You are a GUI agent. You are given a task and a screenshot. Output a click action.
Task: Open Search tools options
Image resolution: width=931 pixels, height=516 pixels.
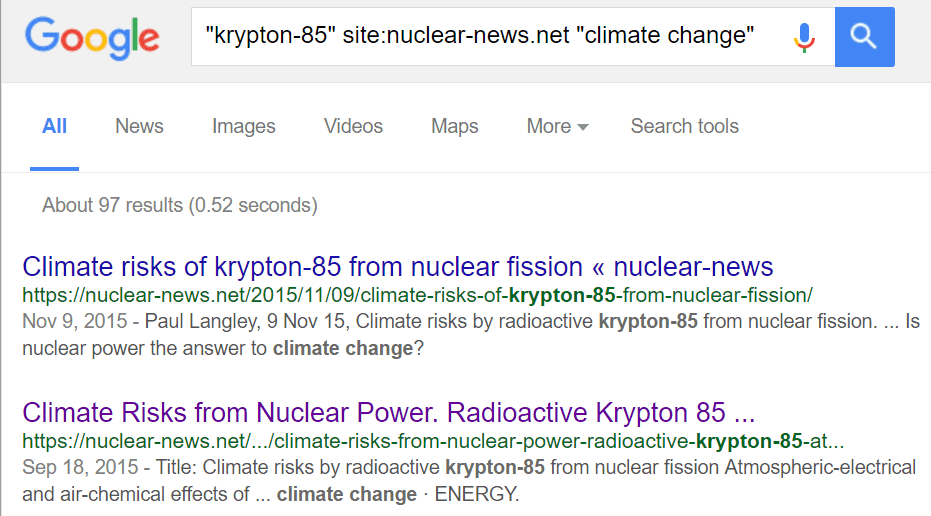(684, 126)
